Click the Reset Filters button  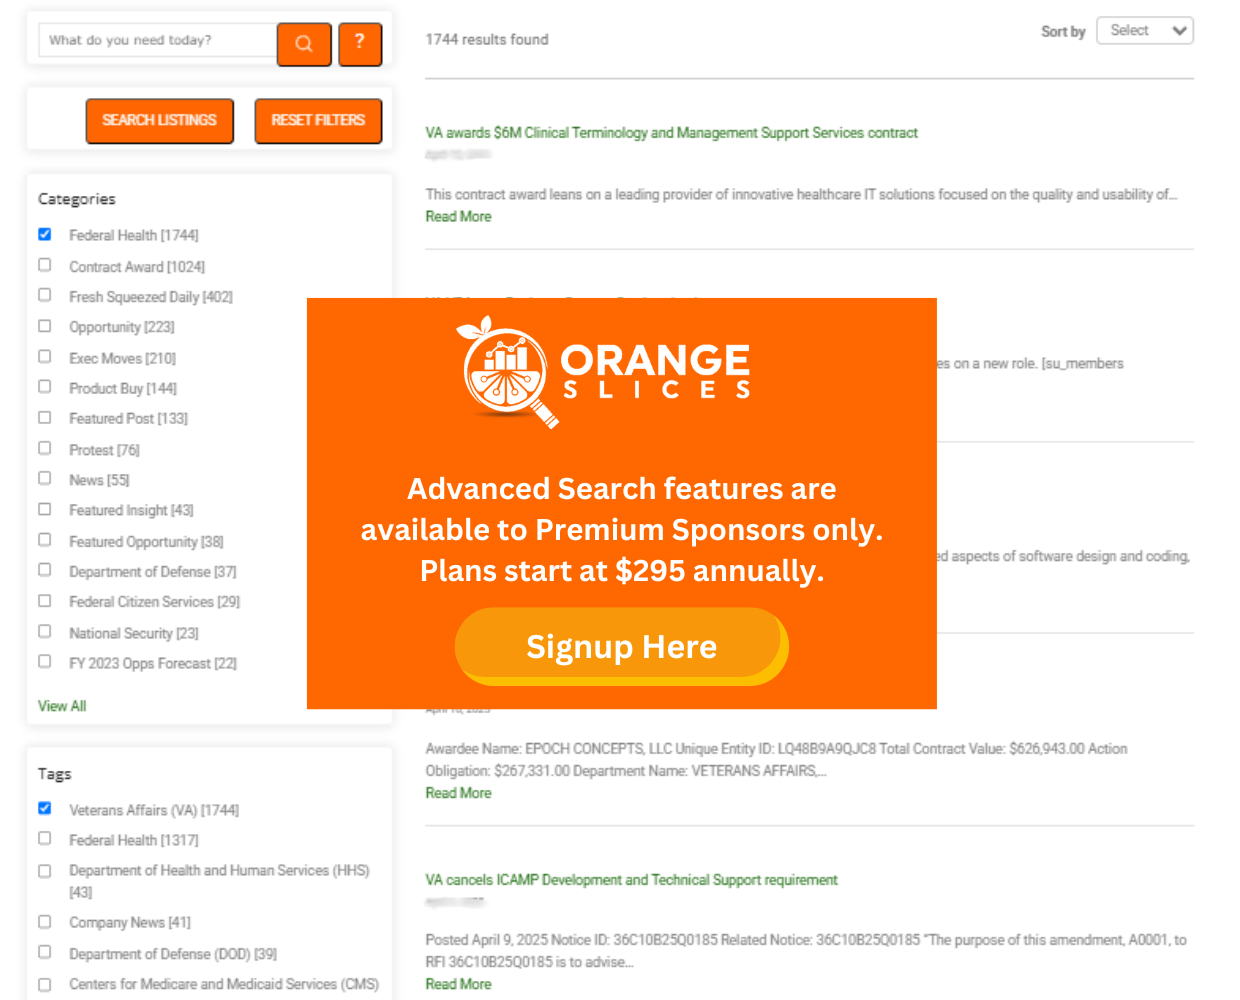tap(318, 120)
